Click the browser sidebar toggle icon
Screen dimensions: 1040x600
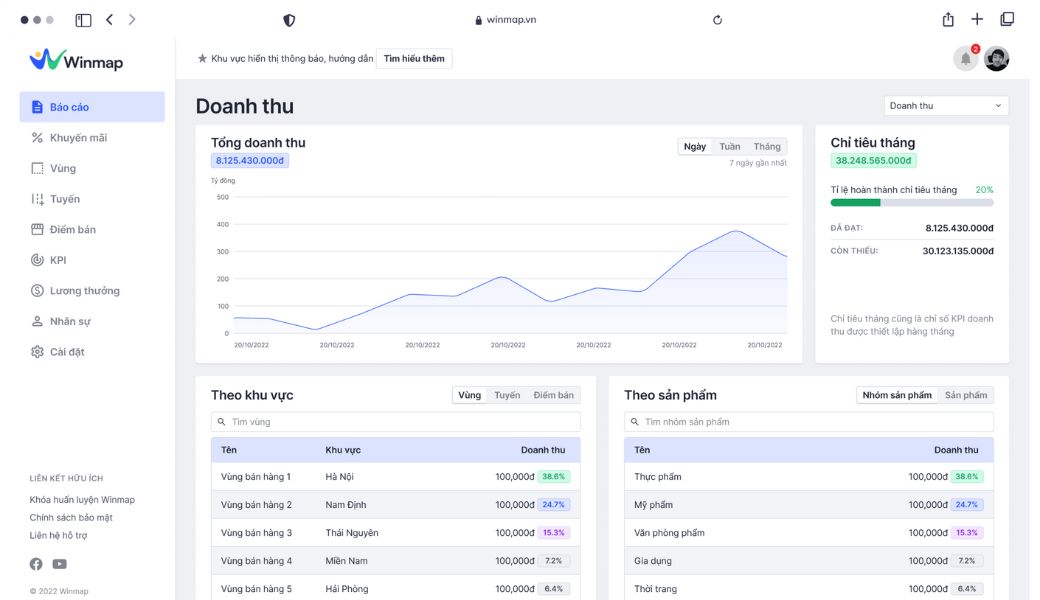coord(83,20)
